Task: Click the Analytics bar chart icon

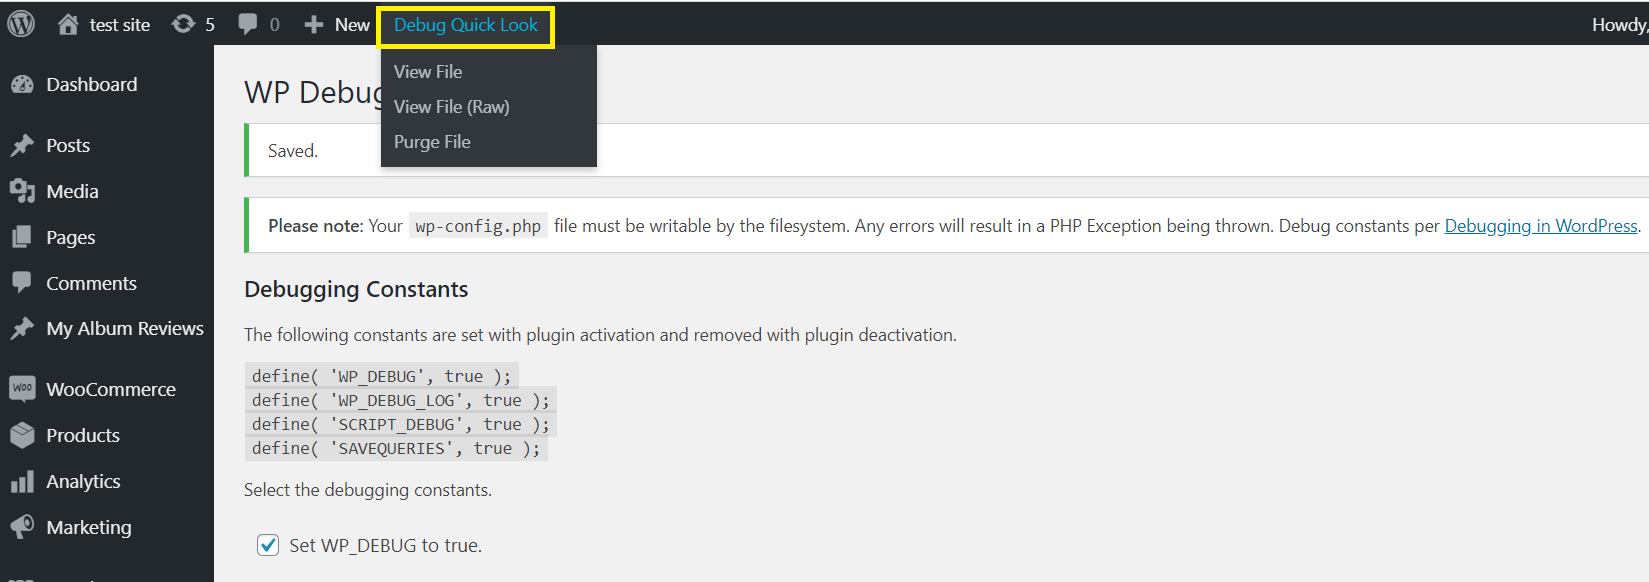Action: 22,482
